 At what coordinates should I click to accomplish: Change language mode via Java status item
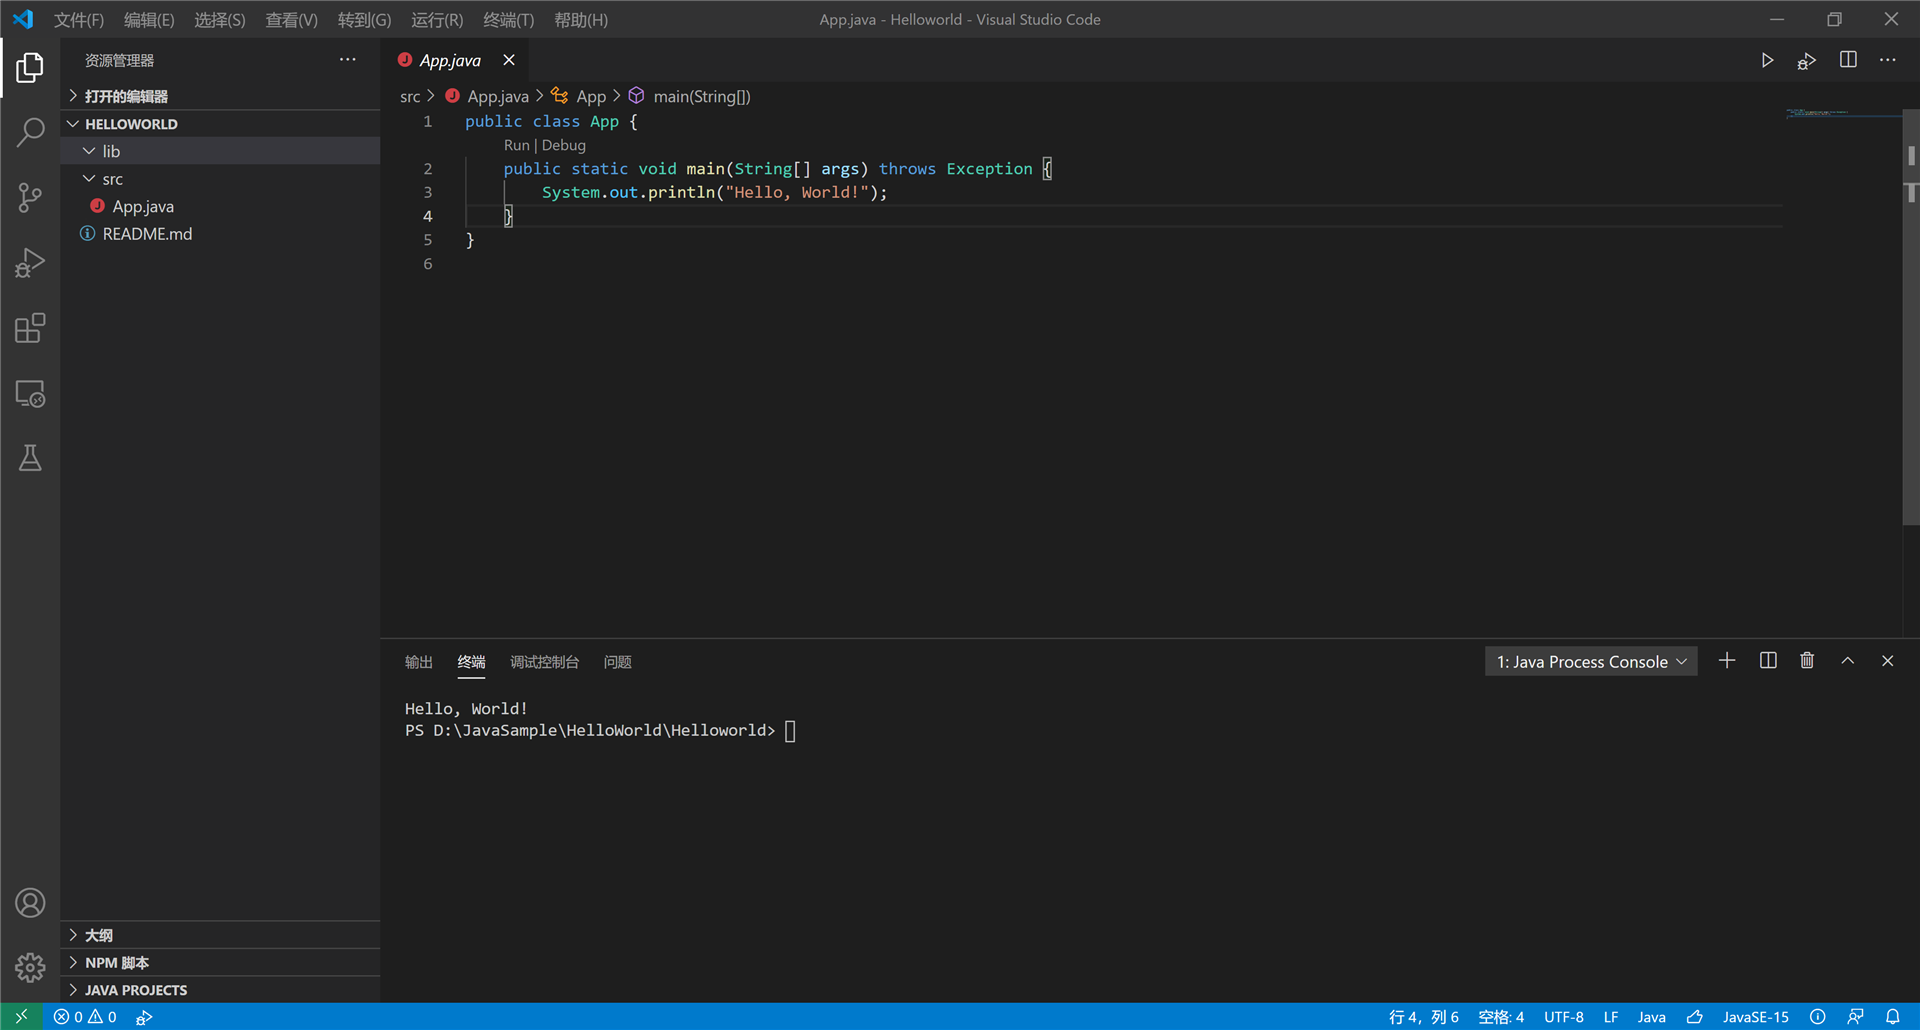tap(1652, 1017)
